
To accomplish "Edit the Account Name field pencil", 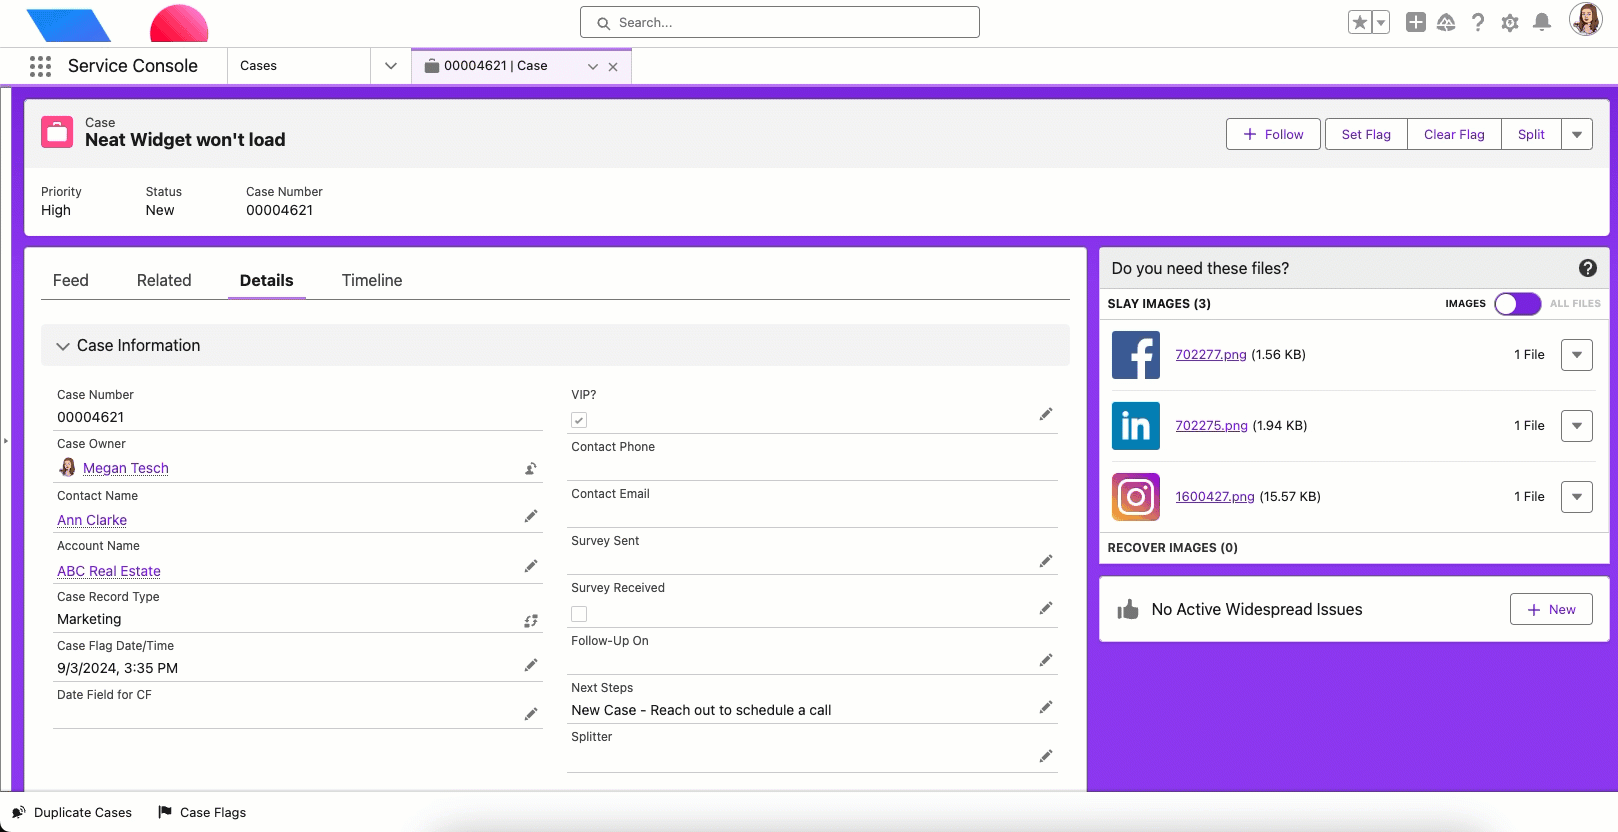I will (531, 566).
